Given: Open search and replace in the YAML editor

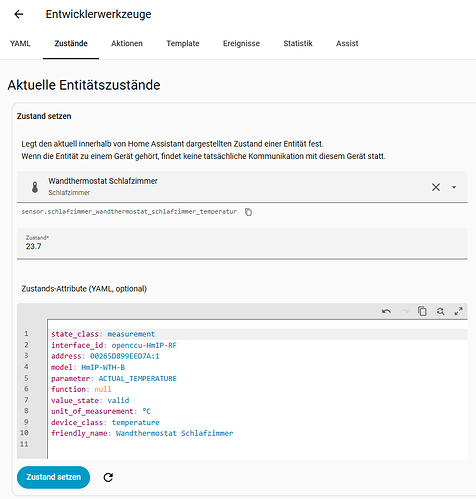Looking at the screenshot, I should coord(440,311).
